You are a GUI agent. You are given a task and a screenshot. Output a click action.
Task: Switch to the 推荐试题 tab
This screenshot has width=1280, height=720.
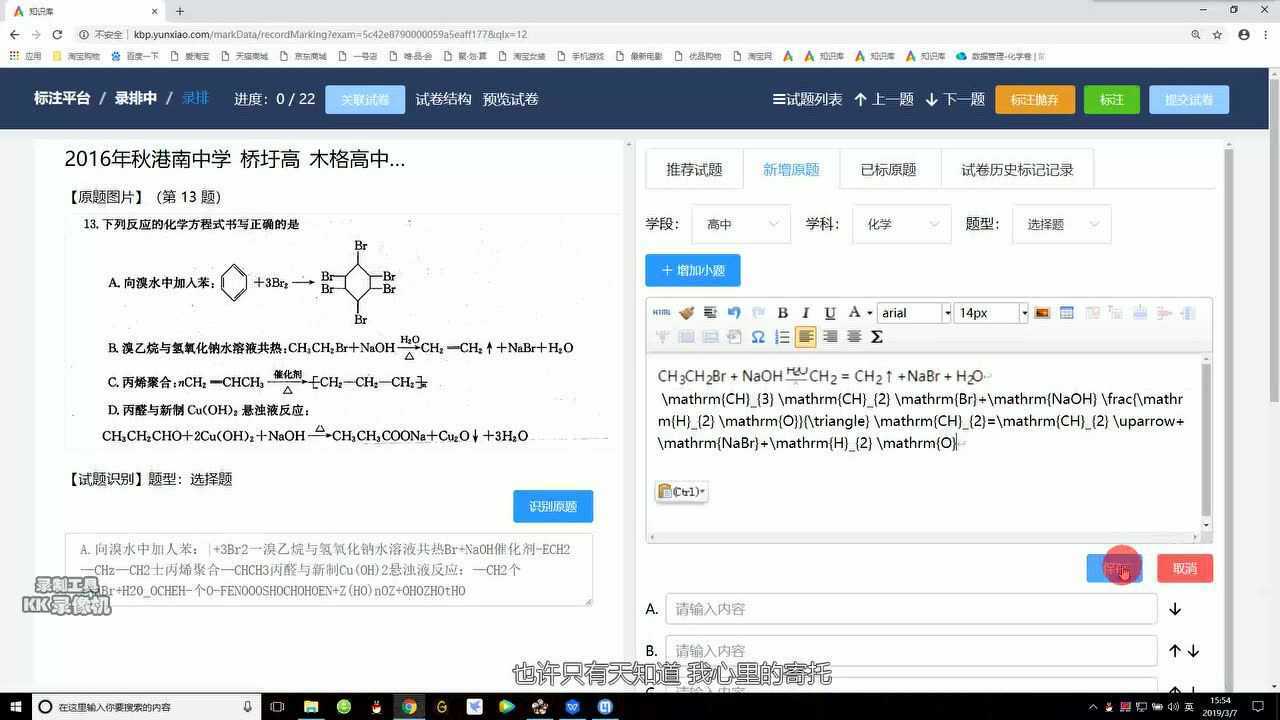pyautogui.click(x=694, y=169)
